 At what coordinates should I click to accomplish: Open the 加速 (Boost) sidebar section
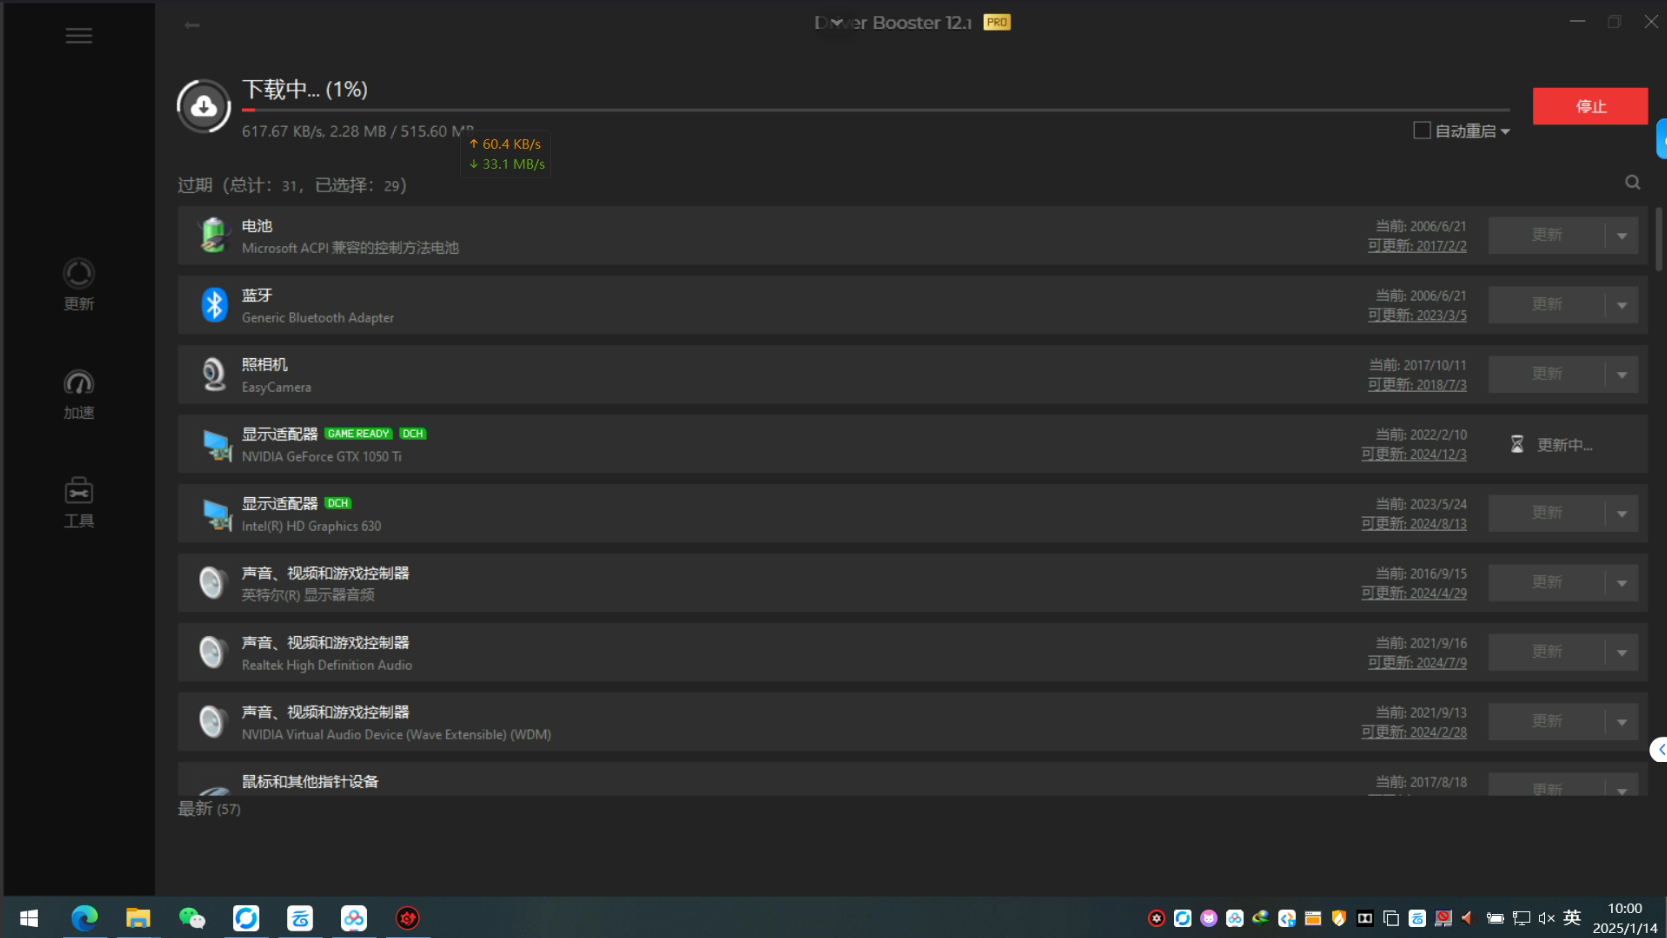pos(79,394)
